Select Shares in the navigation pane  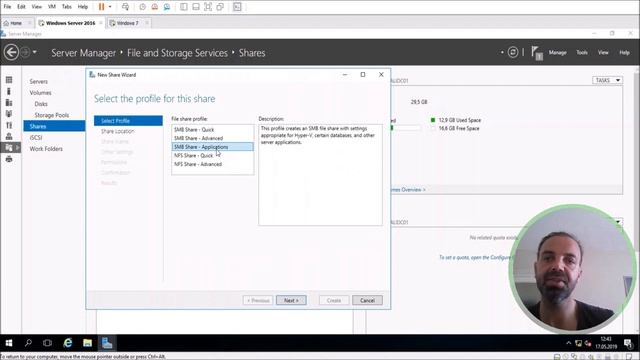click(54, 126)
